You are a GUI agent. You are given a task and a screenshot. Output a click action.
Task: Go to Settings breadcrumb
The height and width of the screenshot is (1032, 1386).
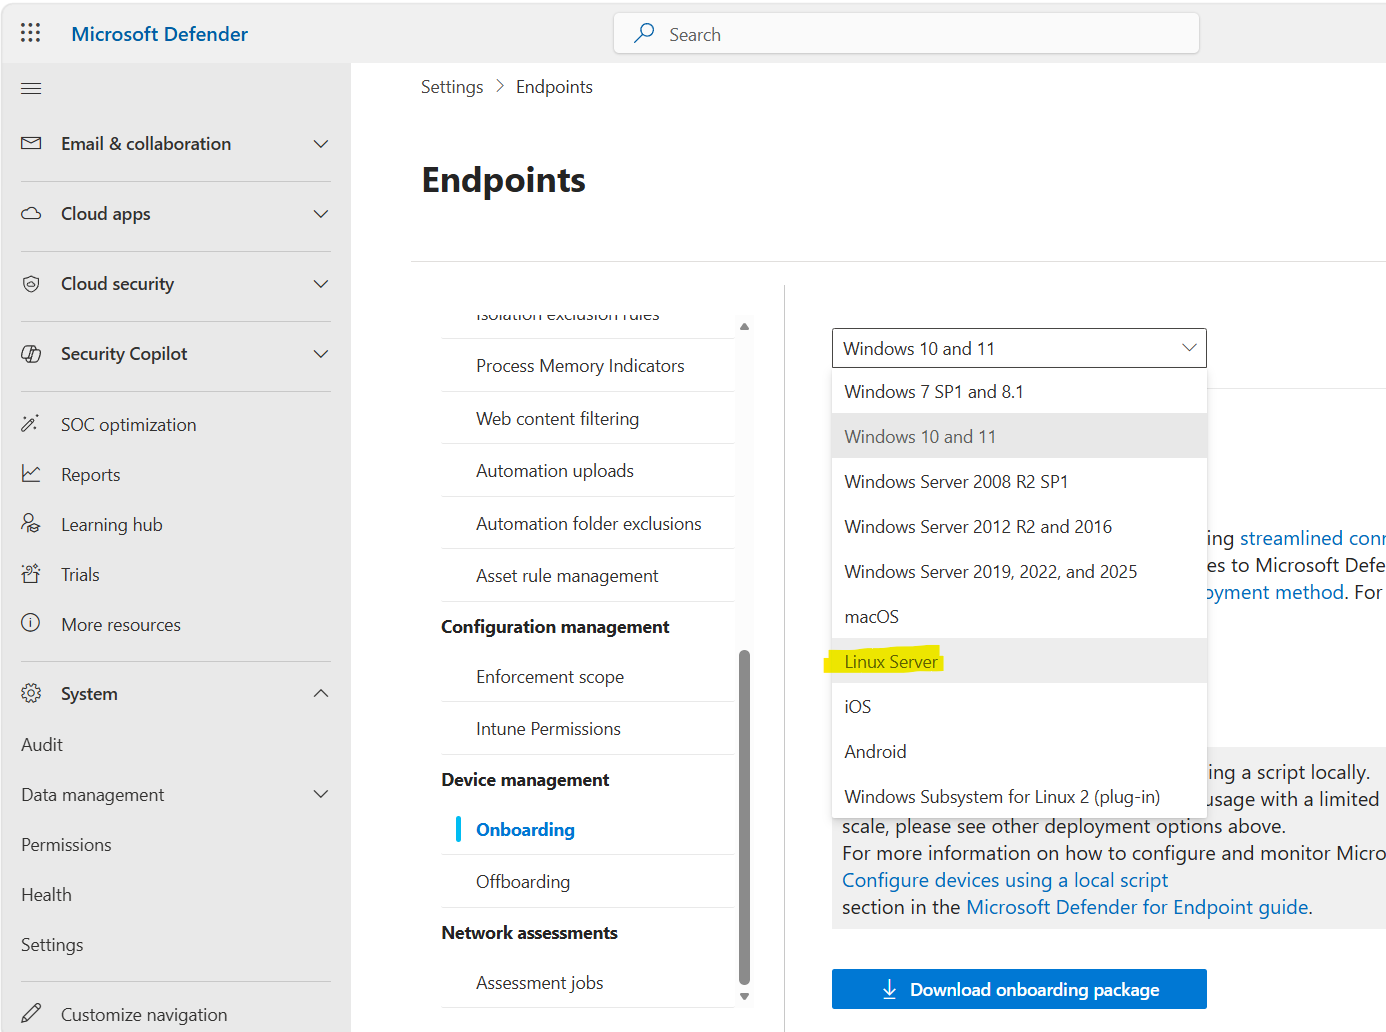(x=452, y=87)
